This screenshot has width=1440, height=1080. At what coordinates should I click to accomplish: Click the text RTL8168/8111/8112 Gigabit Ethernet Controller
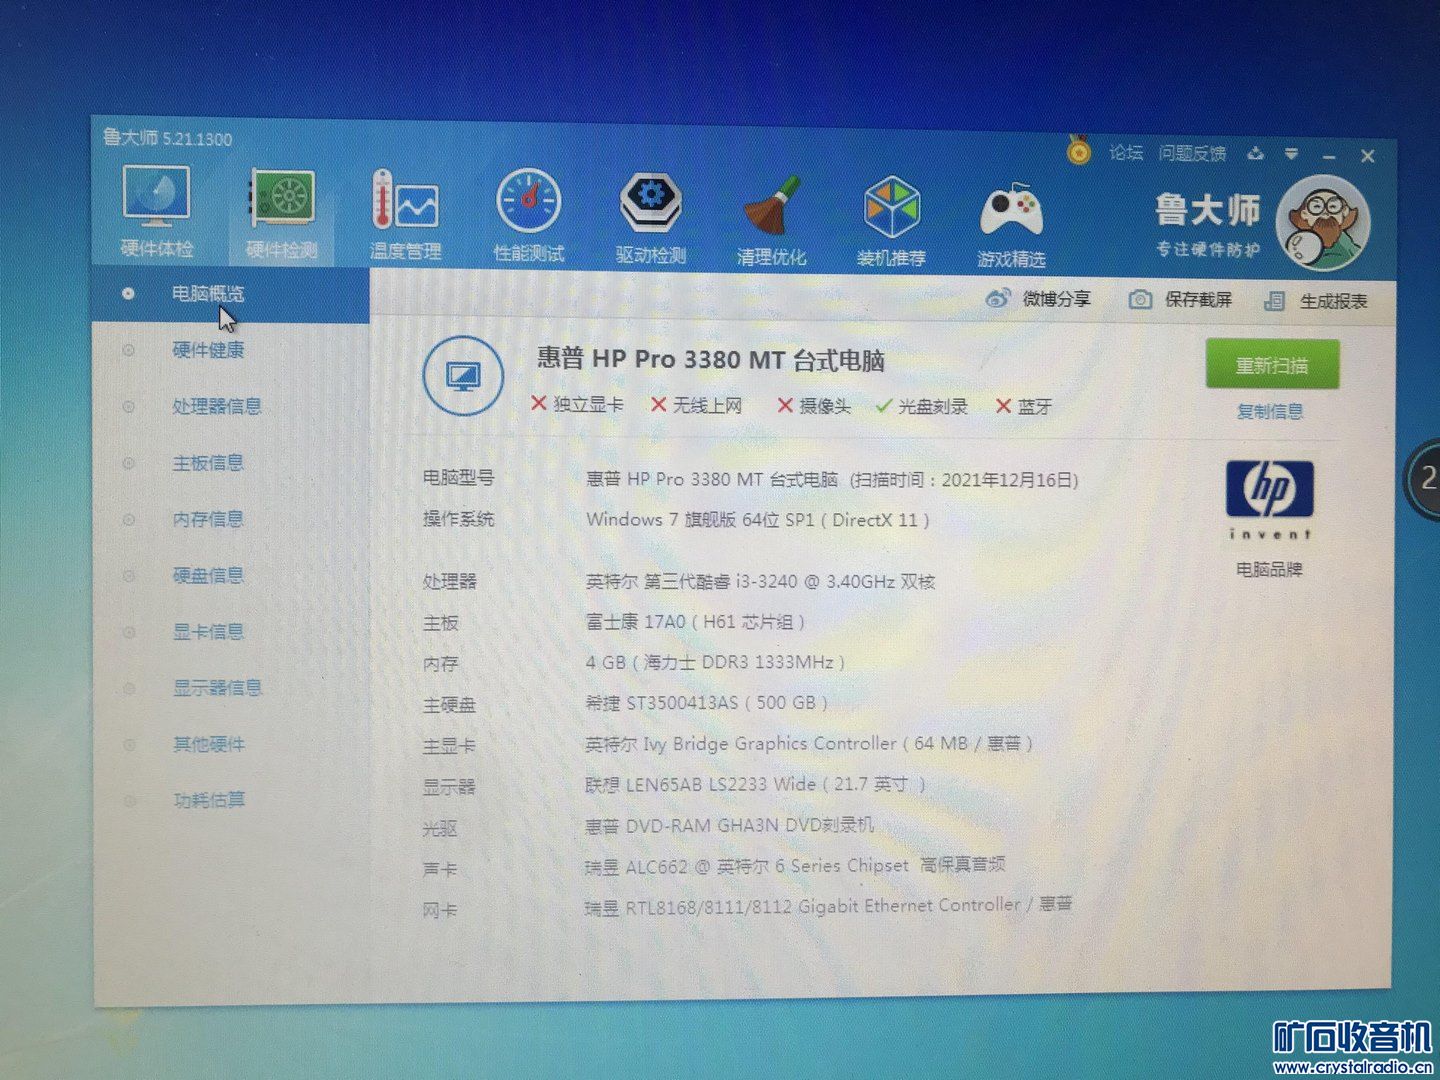pyautogui.click(x=823, y=906)
